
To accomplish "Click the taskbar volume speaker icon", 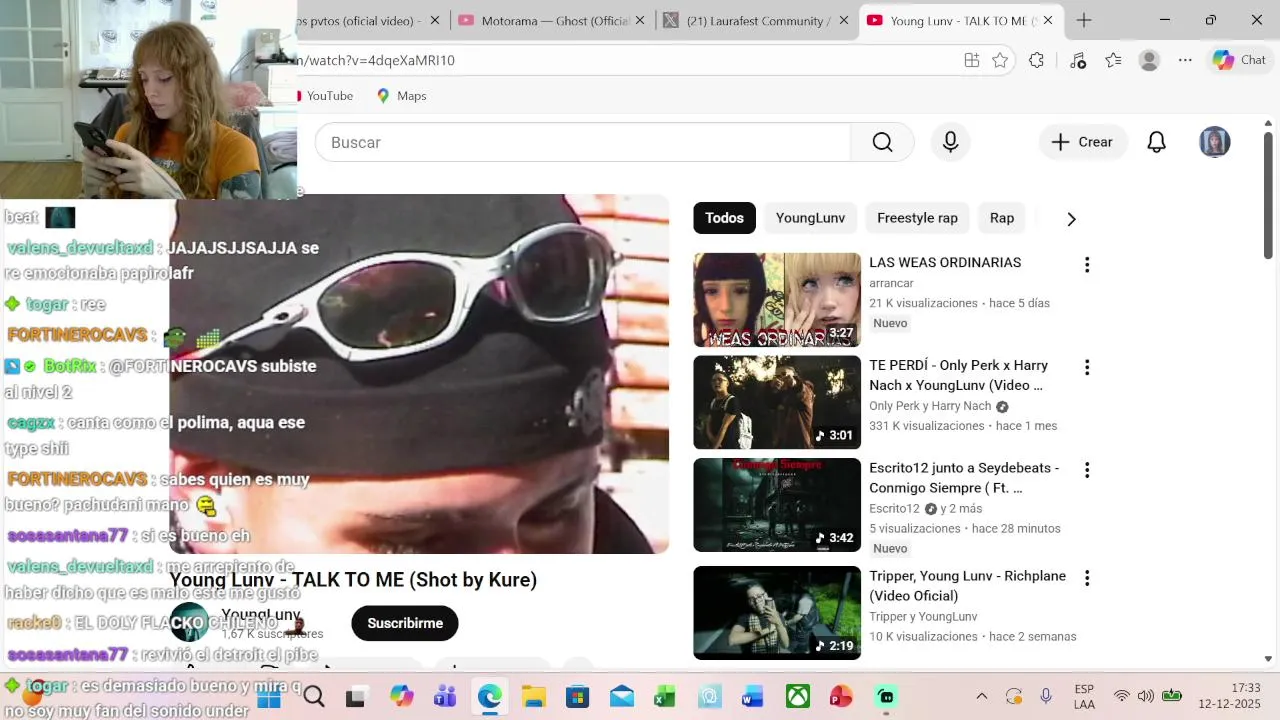I will tap(1145, 696).
